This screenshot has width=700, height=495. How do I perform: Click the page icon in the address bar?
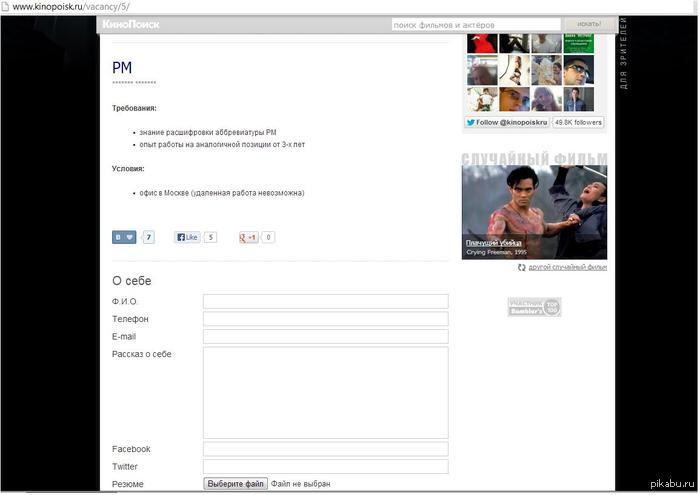(5, 7)
